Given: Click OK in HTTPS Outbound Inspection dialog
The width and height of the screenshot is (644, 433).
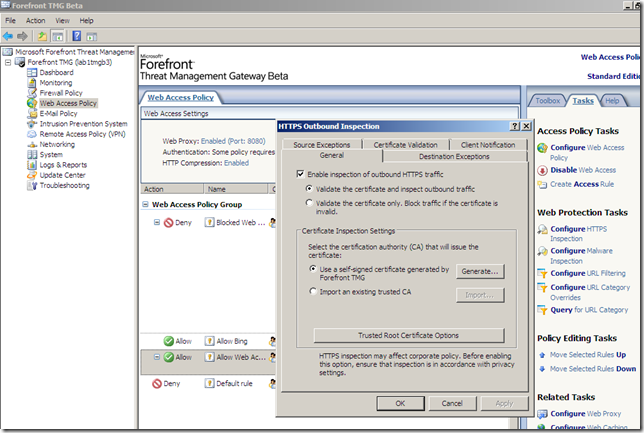Looking at the screenshot, I should point(400,403).
